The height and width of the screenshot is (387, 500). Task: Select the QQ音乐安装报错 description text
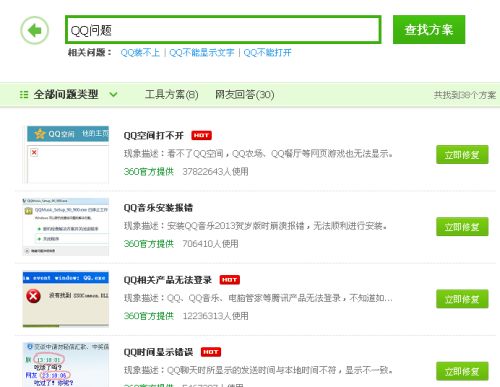coord(255,226)
